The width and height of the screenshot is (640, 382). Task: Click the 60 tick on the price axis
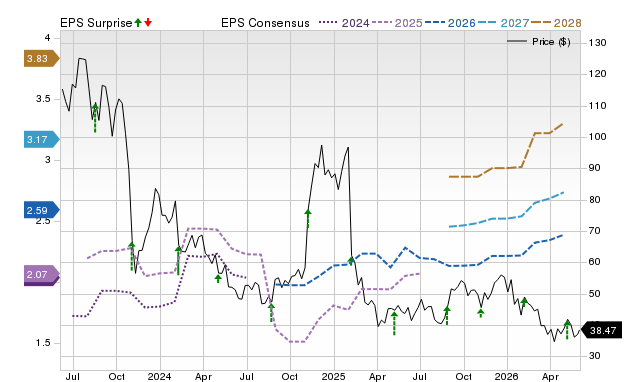tap(595, 262)
